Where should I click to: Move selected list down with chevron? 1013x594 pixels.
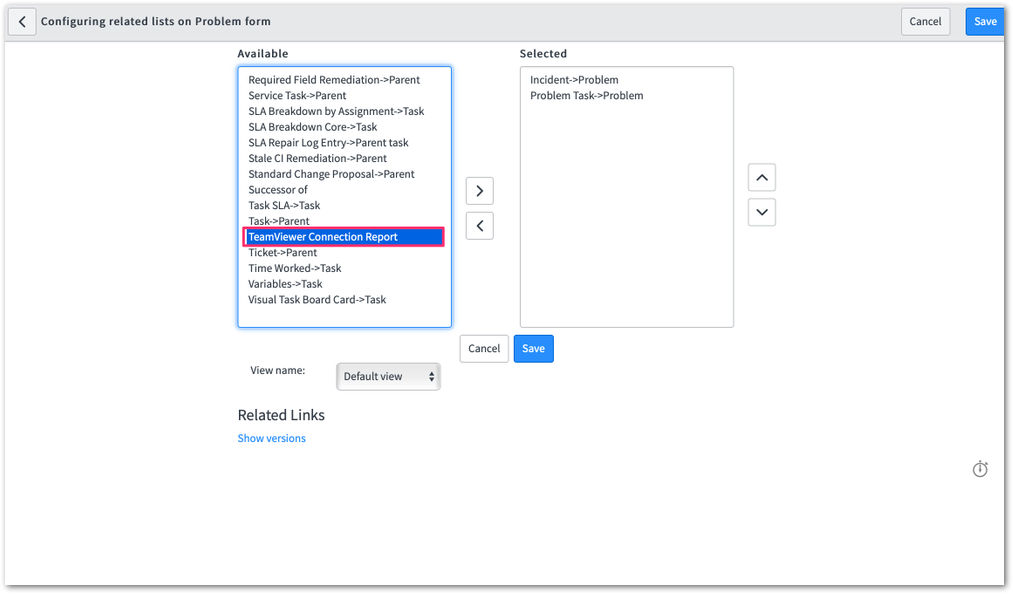(762, 212)
